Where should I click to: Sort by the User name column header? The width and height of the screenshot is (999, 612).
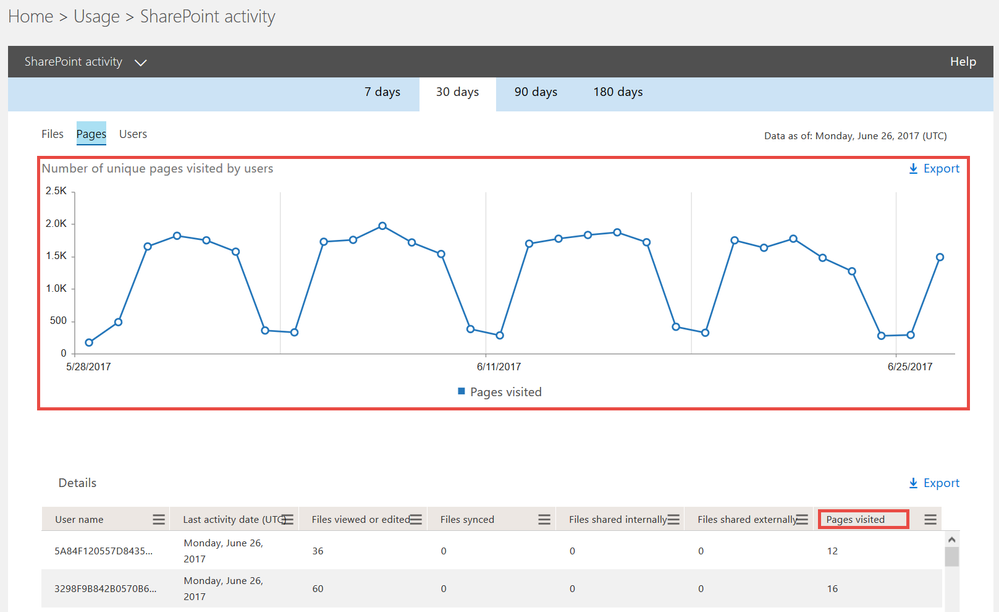tap(79, 520)
